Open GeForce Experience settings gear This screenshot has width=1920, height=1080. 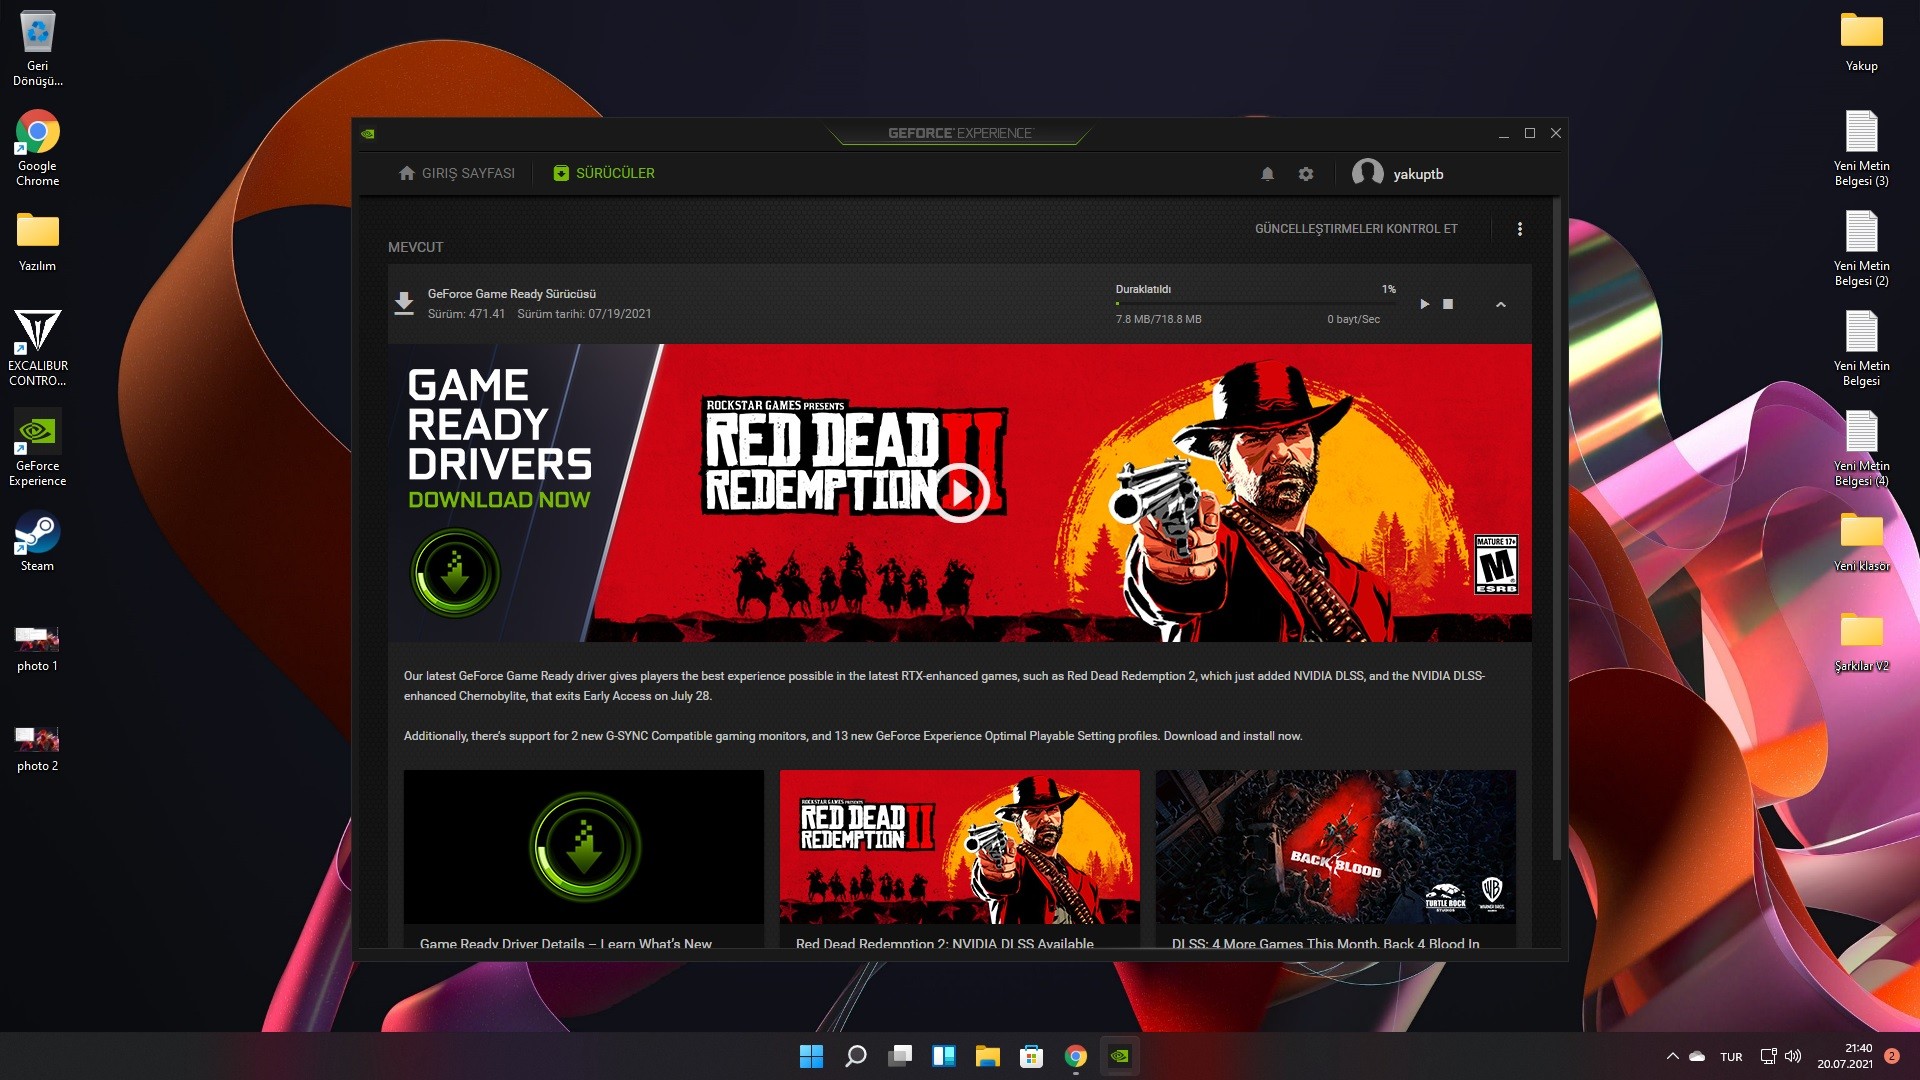tap(1306, 174)
